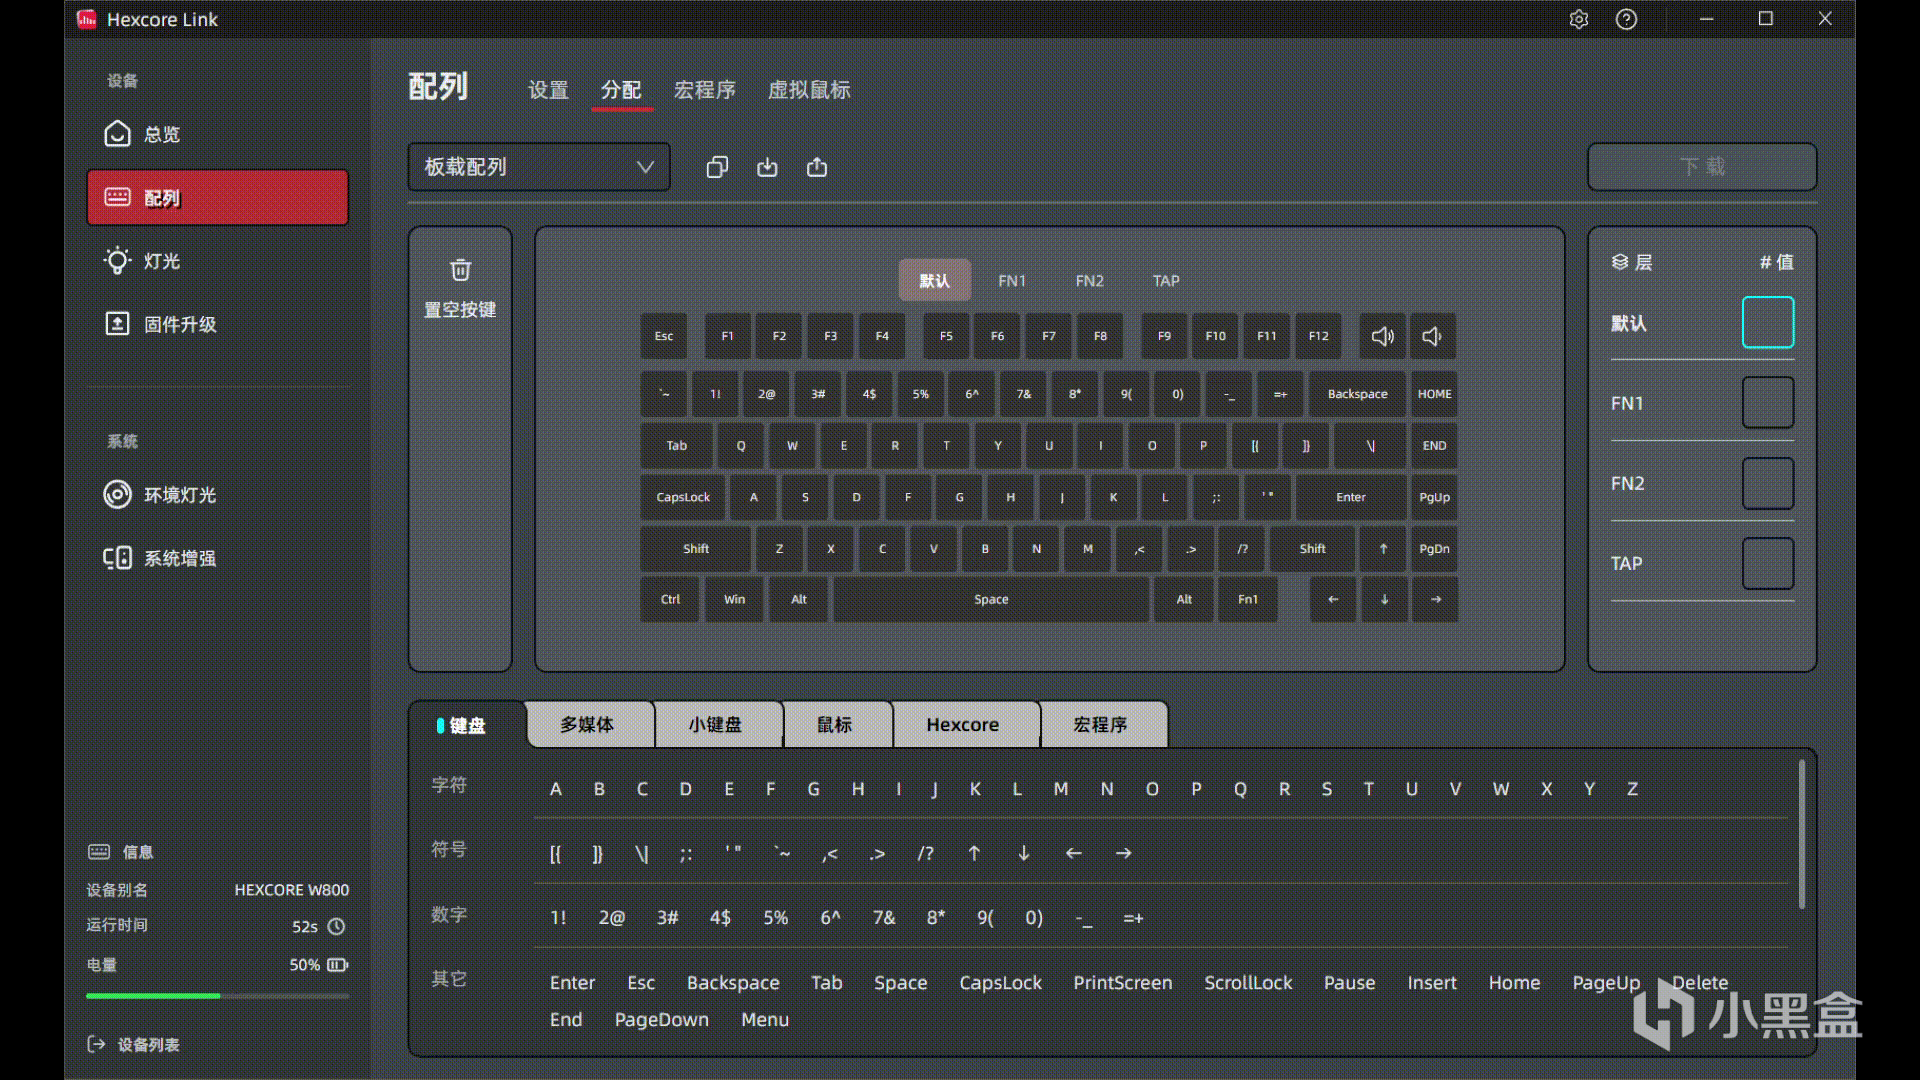The image size is (1920, 1080).
Task: Click PrintScreen in the key list
Action: click(1122, 983)
